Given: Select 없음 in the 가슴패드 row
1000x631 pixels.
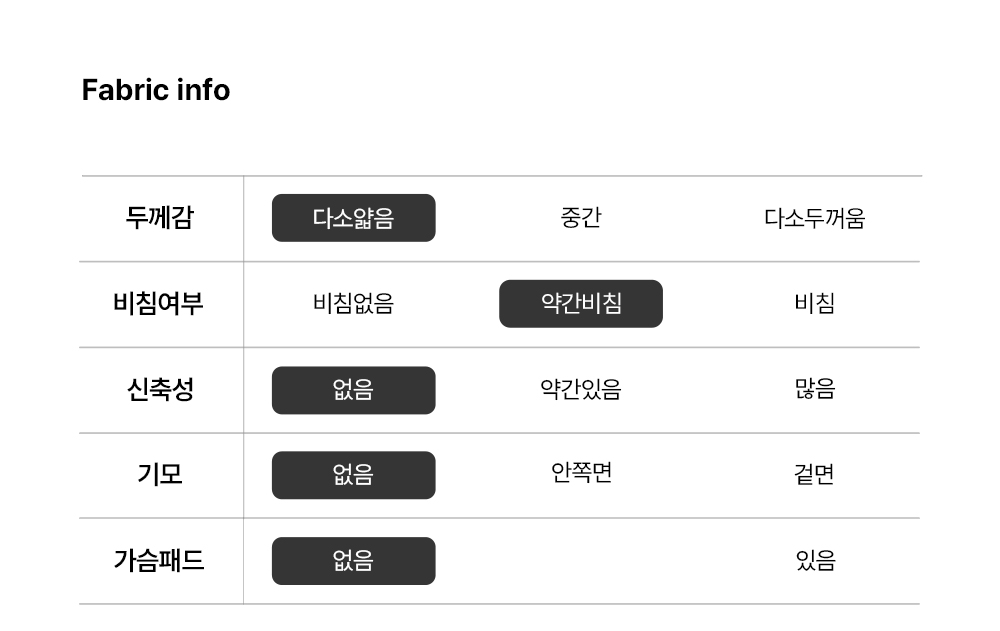Looking at the screenshot, I should 353,561.
